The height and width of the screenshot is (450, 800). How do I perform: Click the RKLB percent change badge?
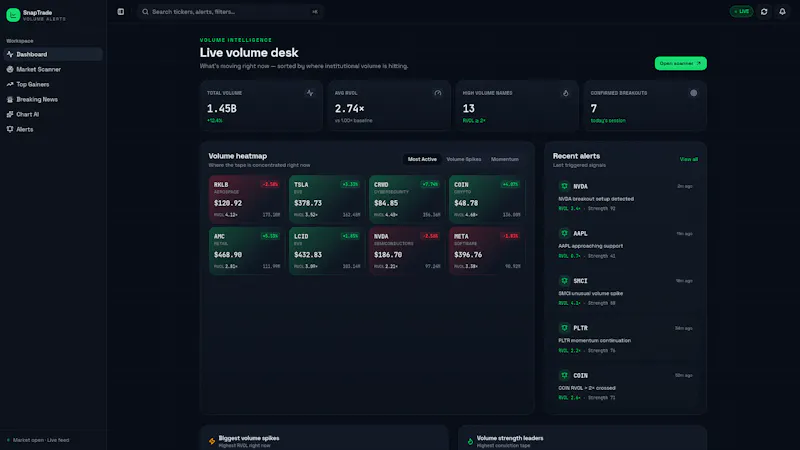[x=270, y=184]
